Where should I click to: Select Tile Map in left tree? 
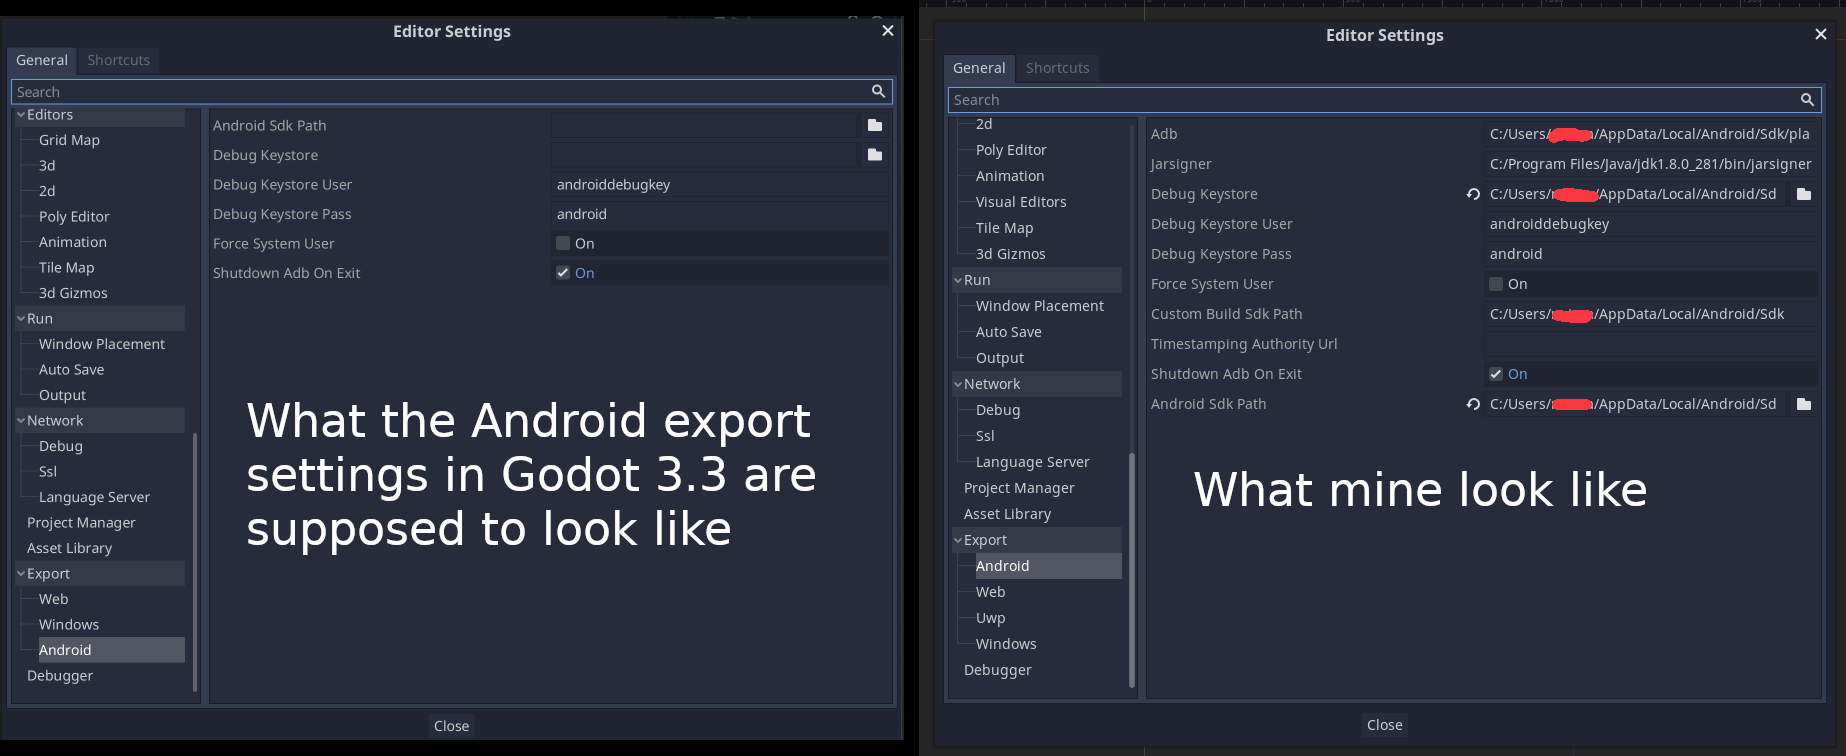66,267
